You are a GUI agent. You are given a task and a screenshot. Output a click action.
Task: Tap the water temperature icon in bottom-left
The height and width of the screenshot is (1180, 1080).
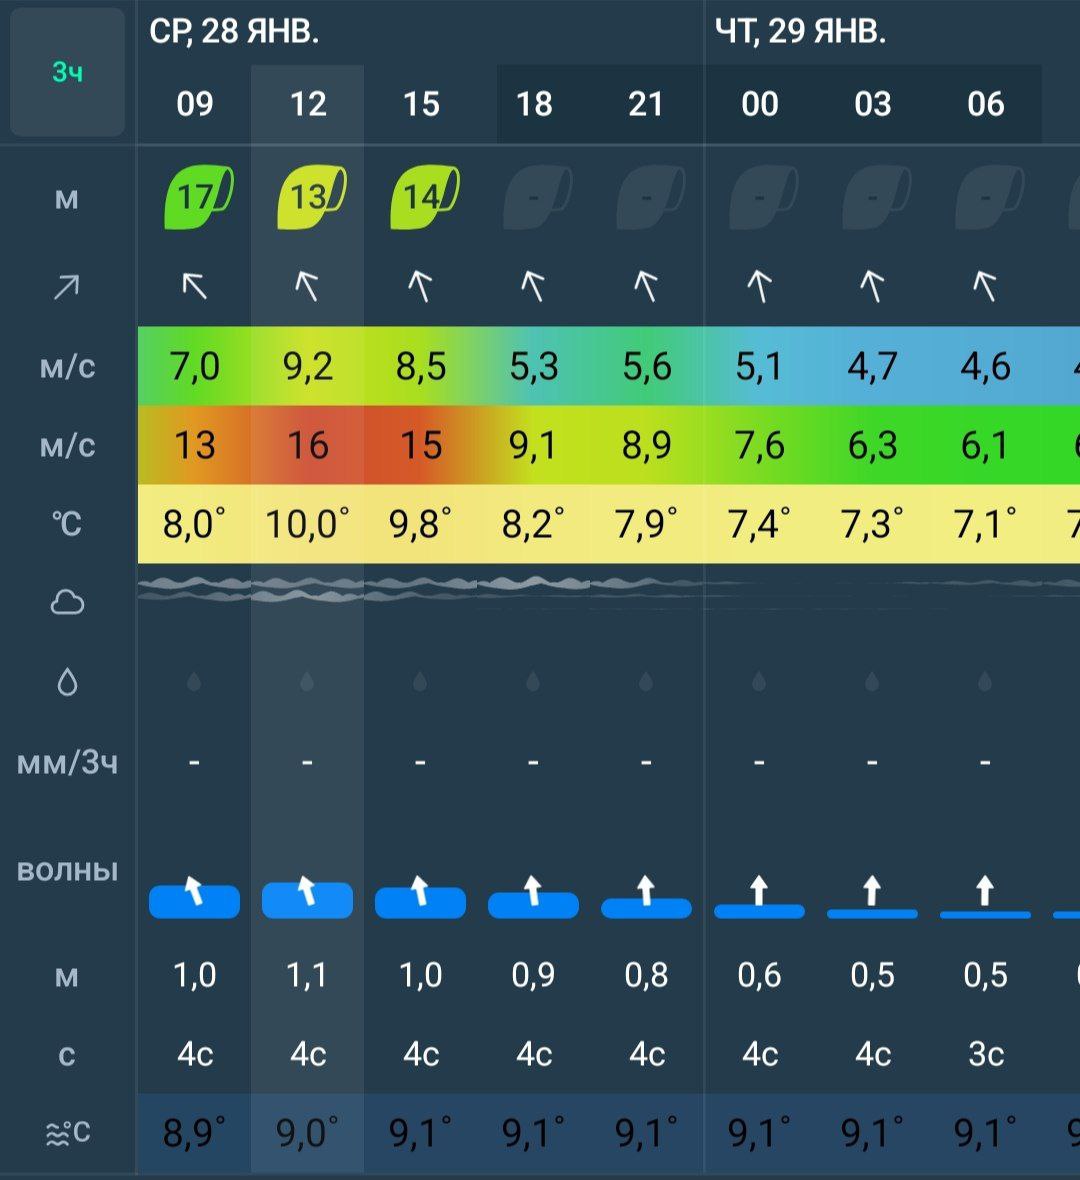pos(67,1132)
